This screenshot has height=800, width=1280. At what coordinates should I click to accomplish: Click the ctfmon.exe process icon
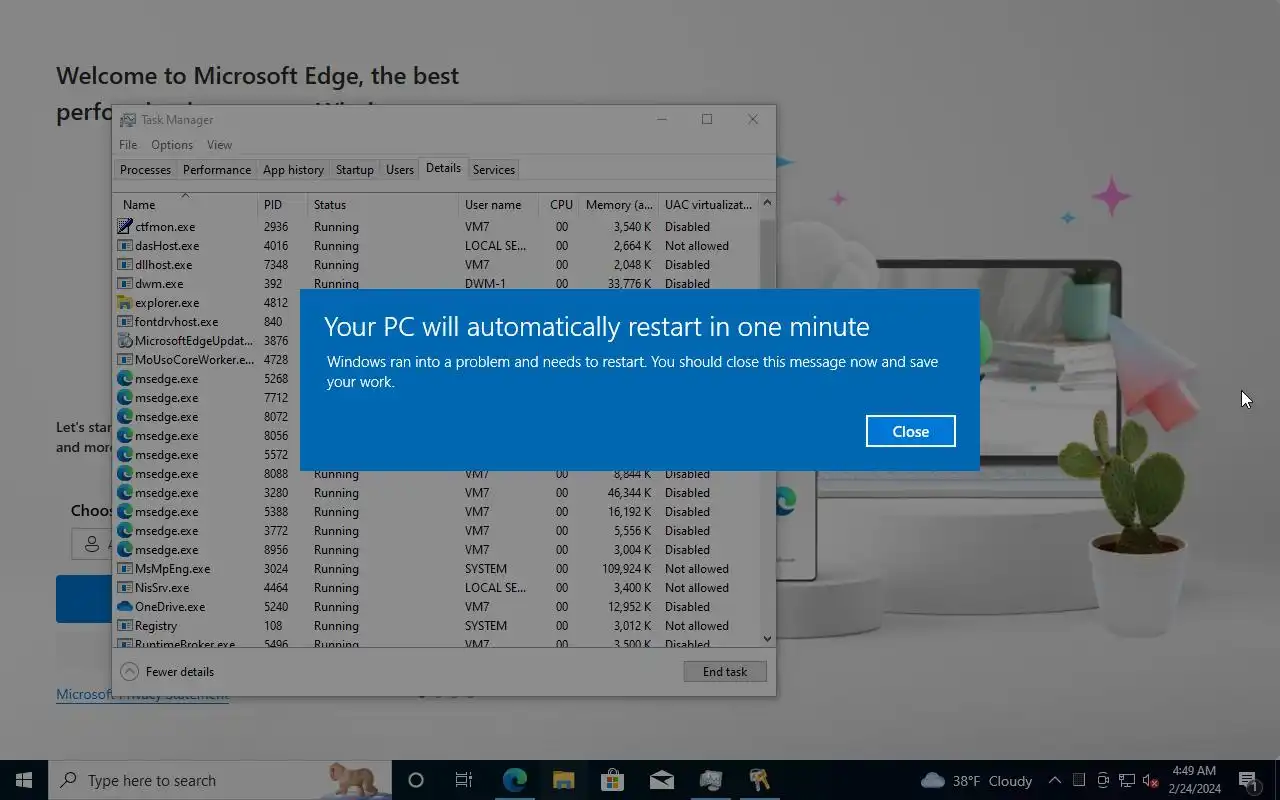(x=125, y=227)
